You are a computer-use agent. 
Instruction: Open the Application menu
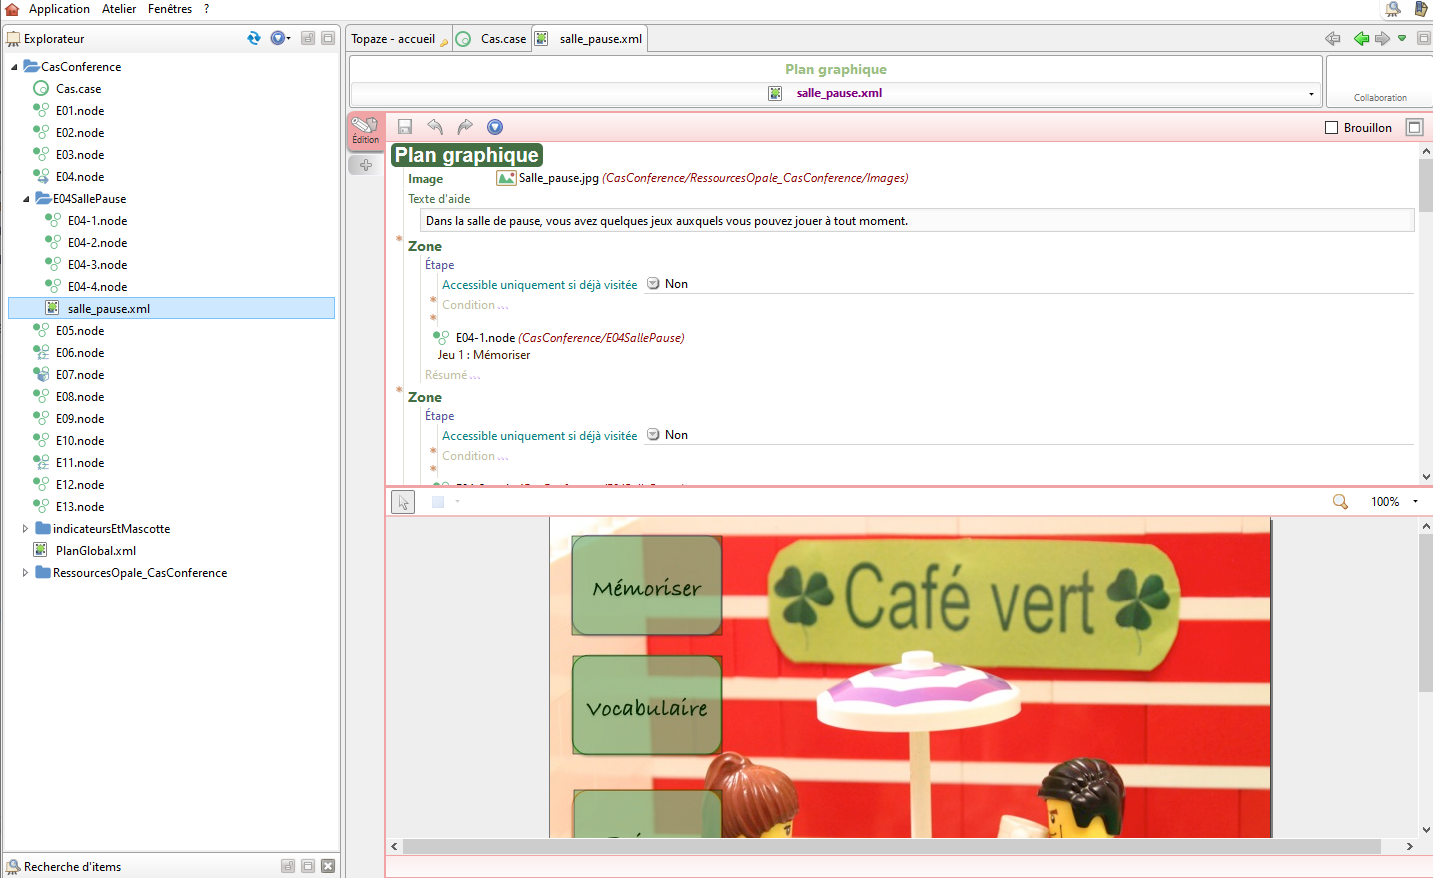(59, 9)
